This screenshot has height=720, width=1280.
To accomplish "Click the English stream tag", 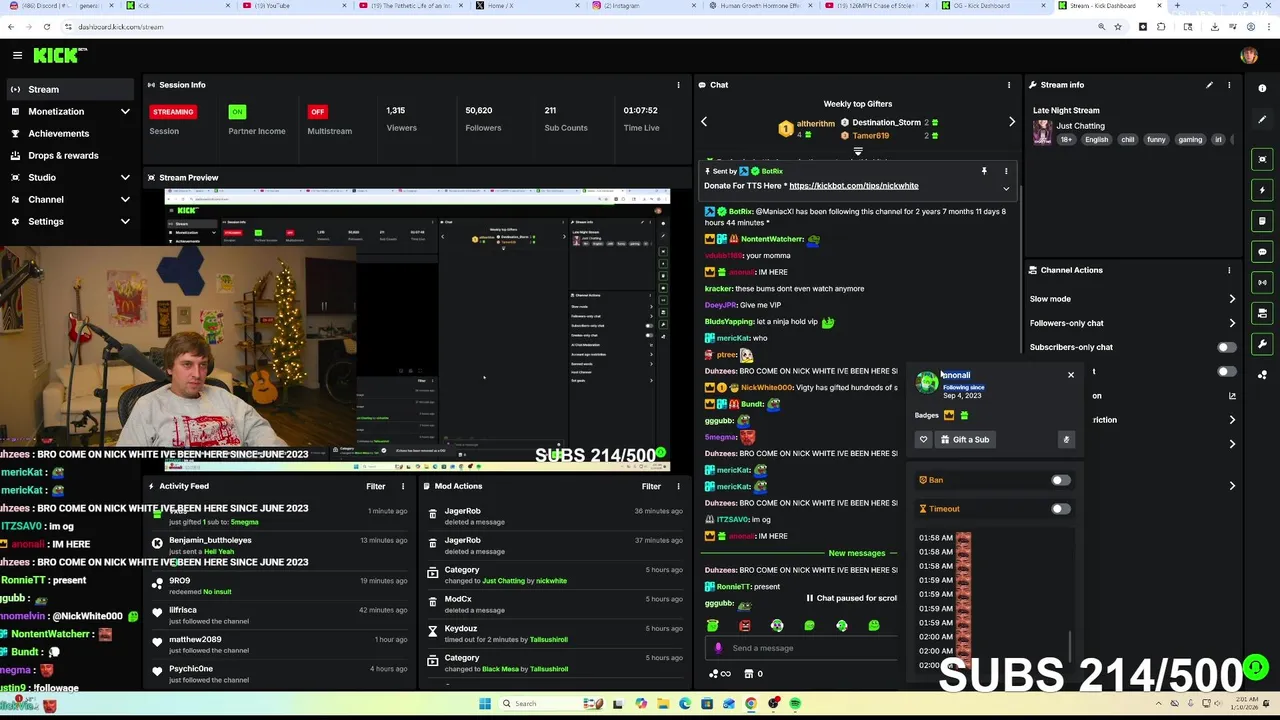I will (x=1097, y=140).
